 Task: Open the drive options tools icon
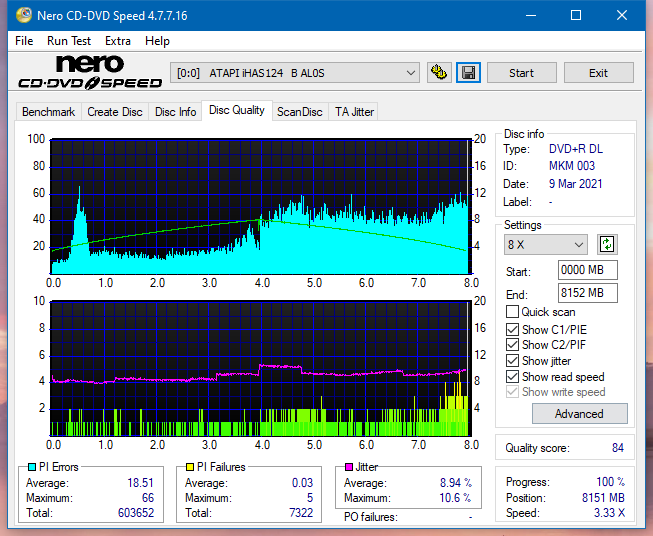click(439, 73)
